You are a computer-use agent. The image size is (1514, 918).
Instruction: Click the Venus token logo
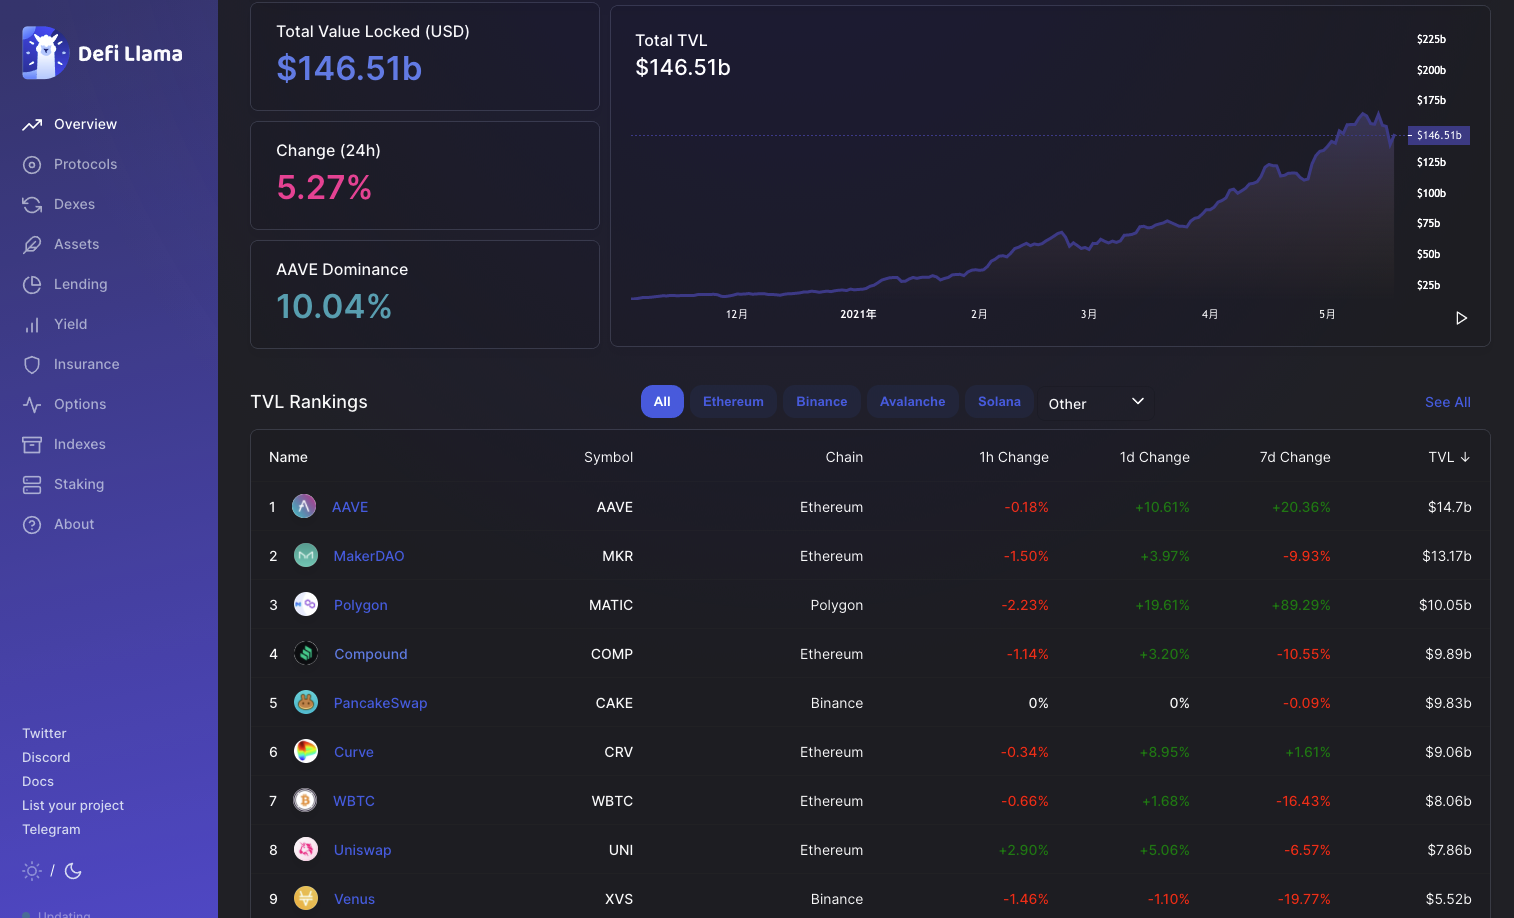(306, 898)
